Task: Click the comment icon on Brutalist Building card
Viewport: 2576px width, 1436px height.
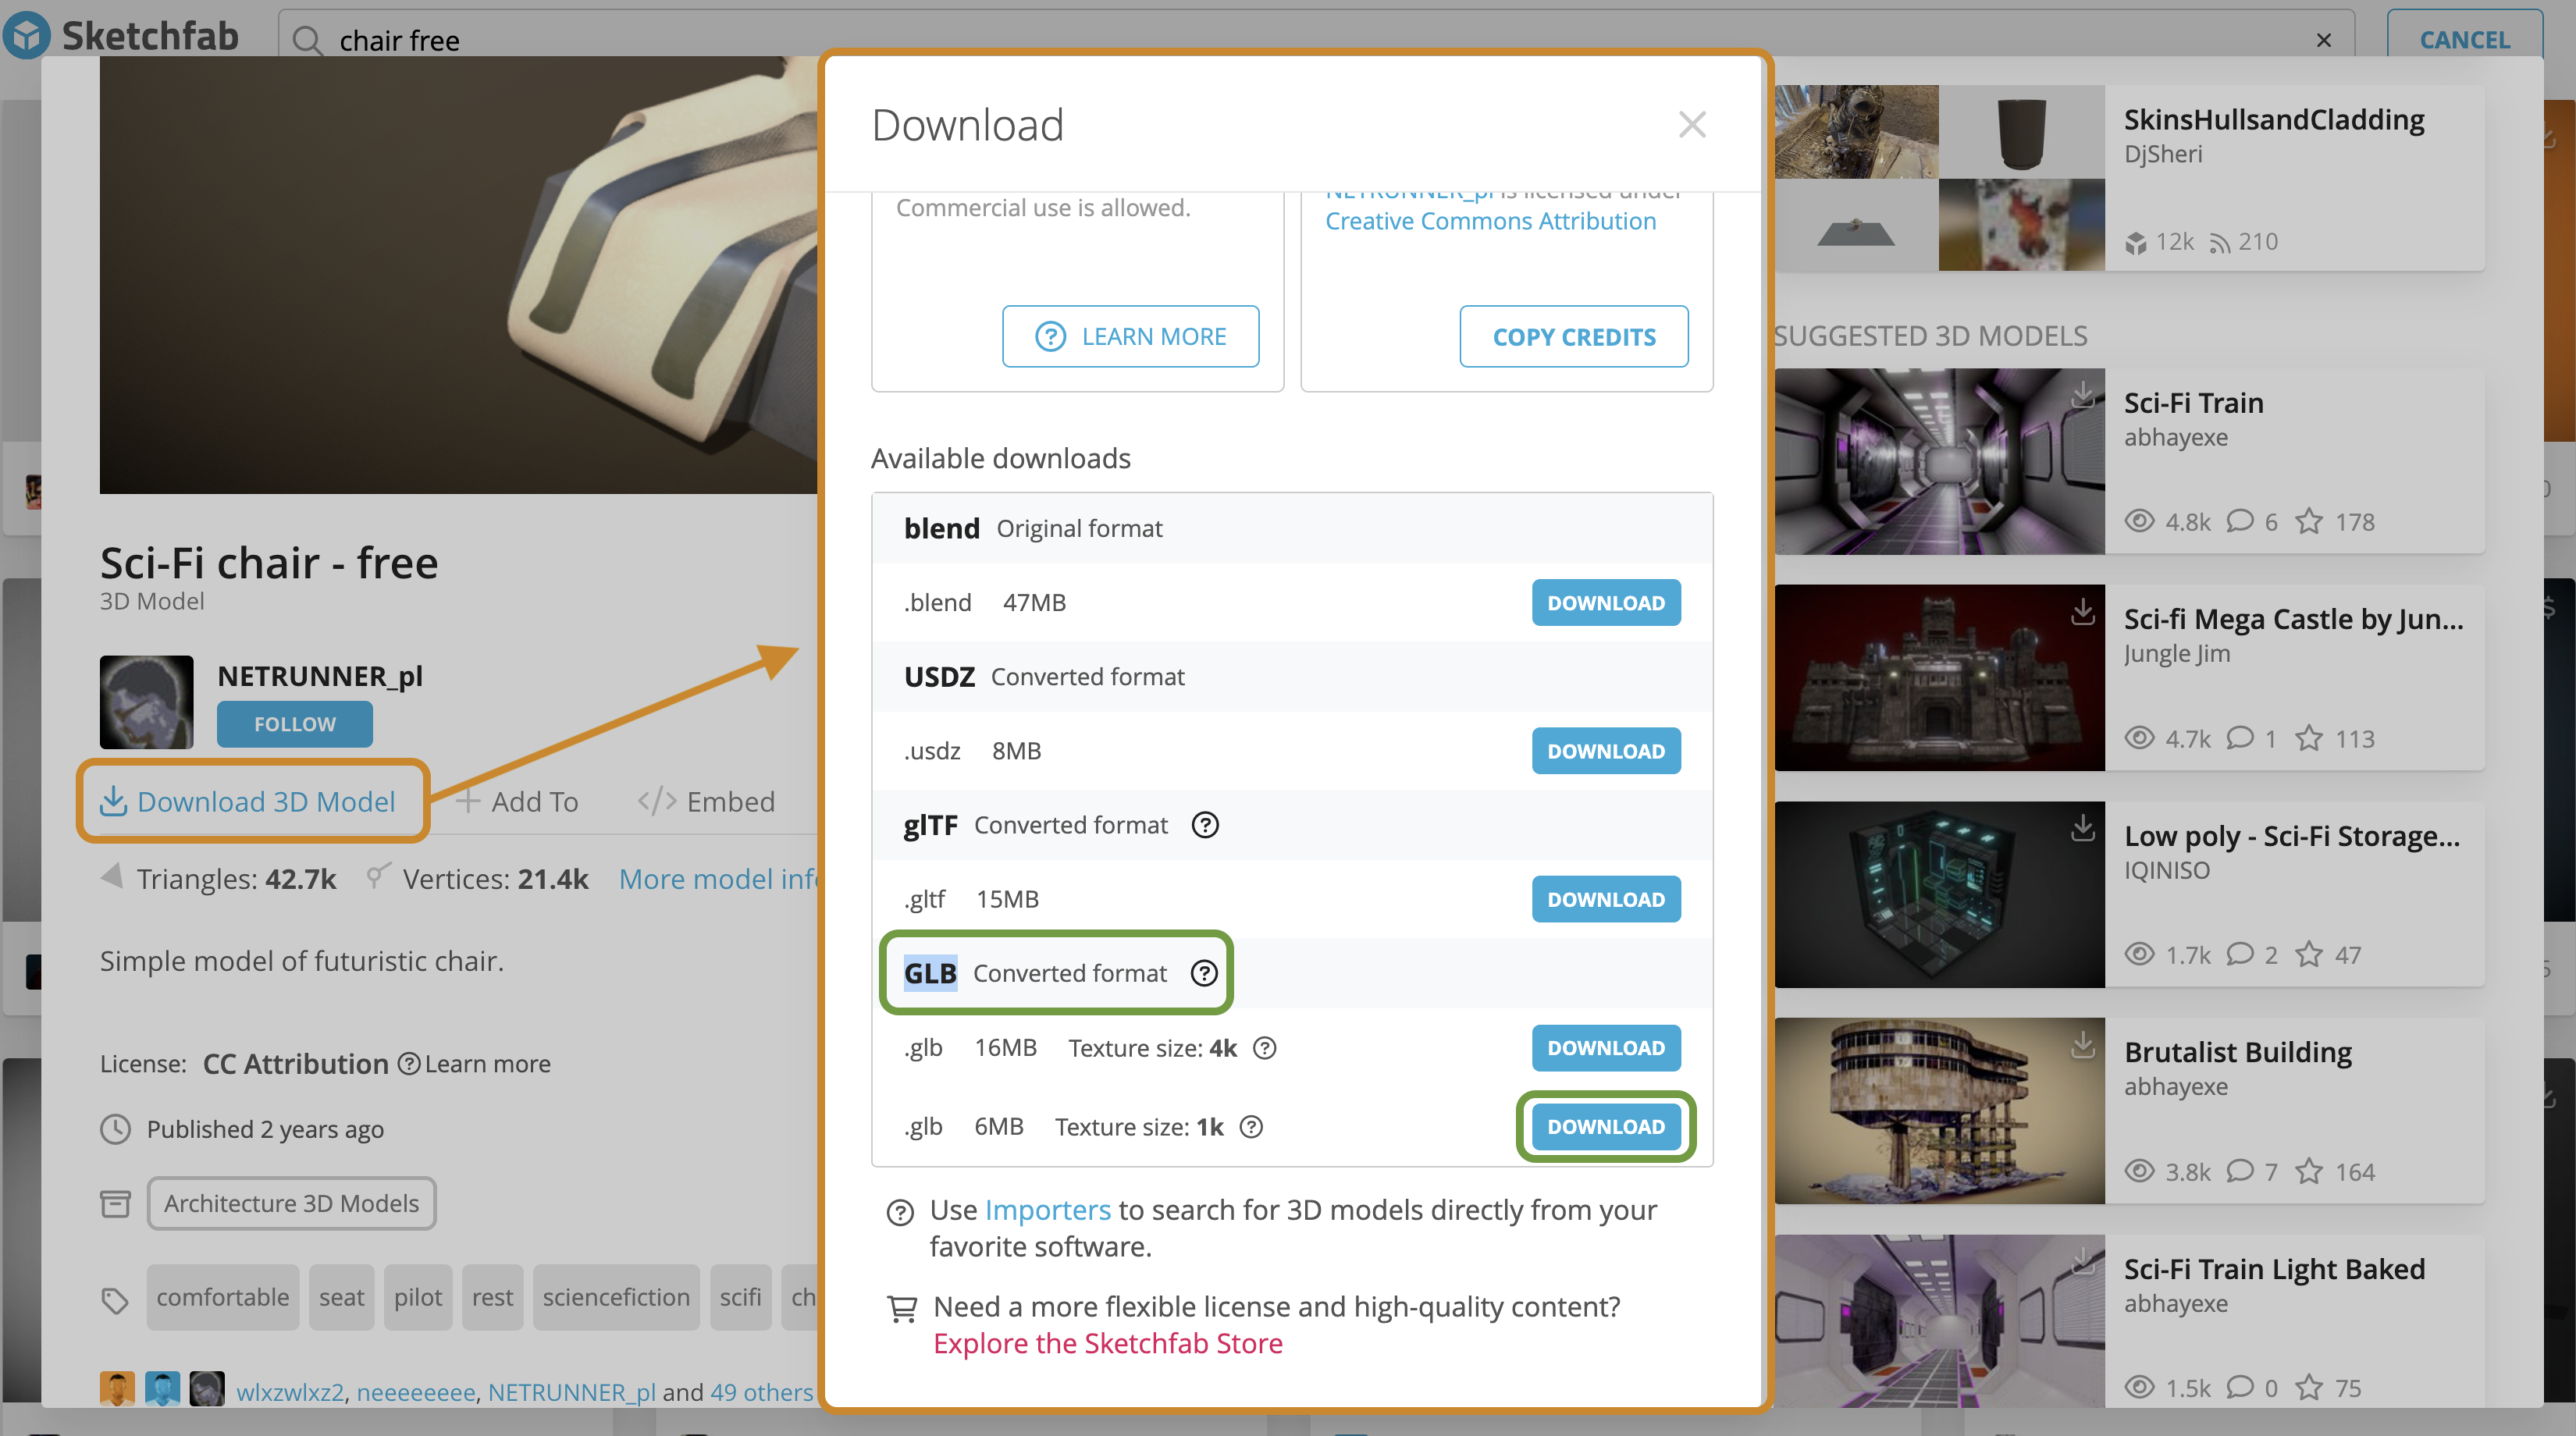Action: click(2241, 1170)
